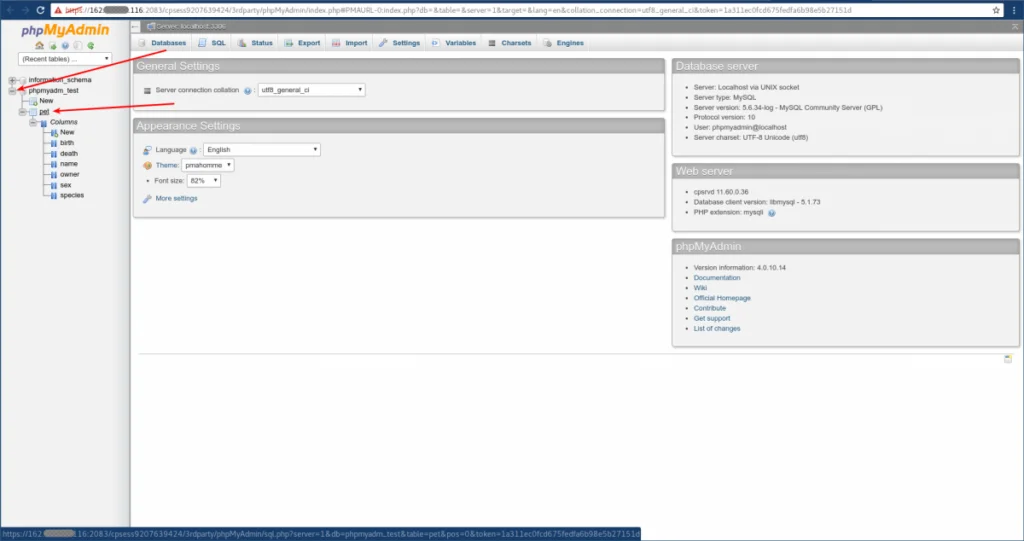Click the new table icon under phpmyadm_test
This screenshot has height=541, width=1024.
(33, 101)
